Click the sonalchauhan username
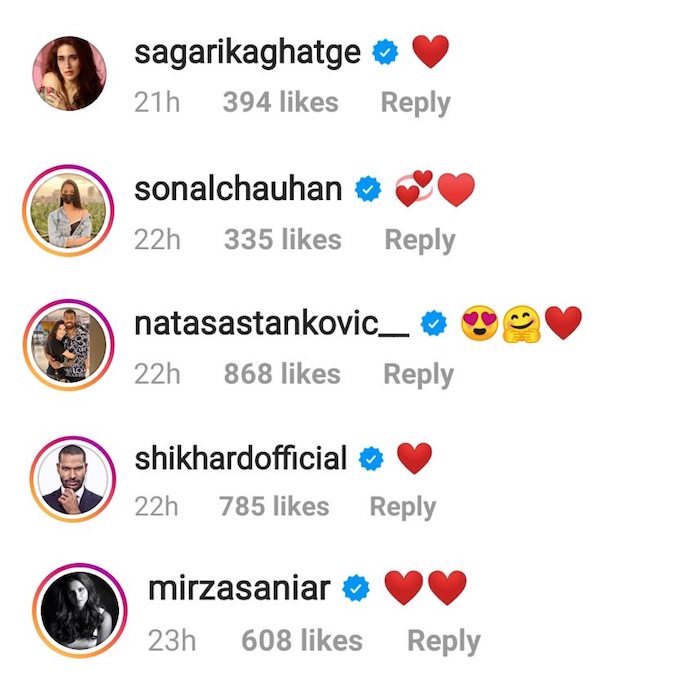The width and height of the screenshot is (695, 700). [238, 188]
